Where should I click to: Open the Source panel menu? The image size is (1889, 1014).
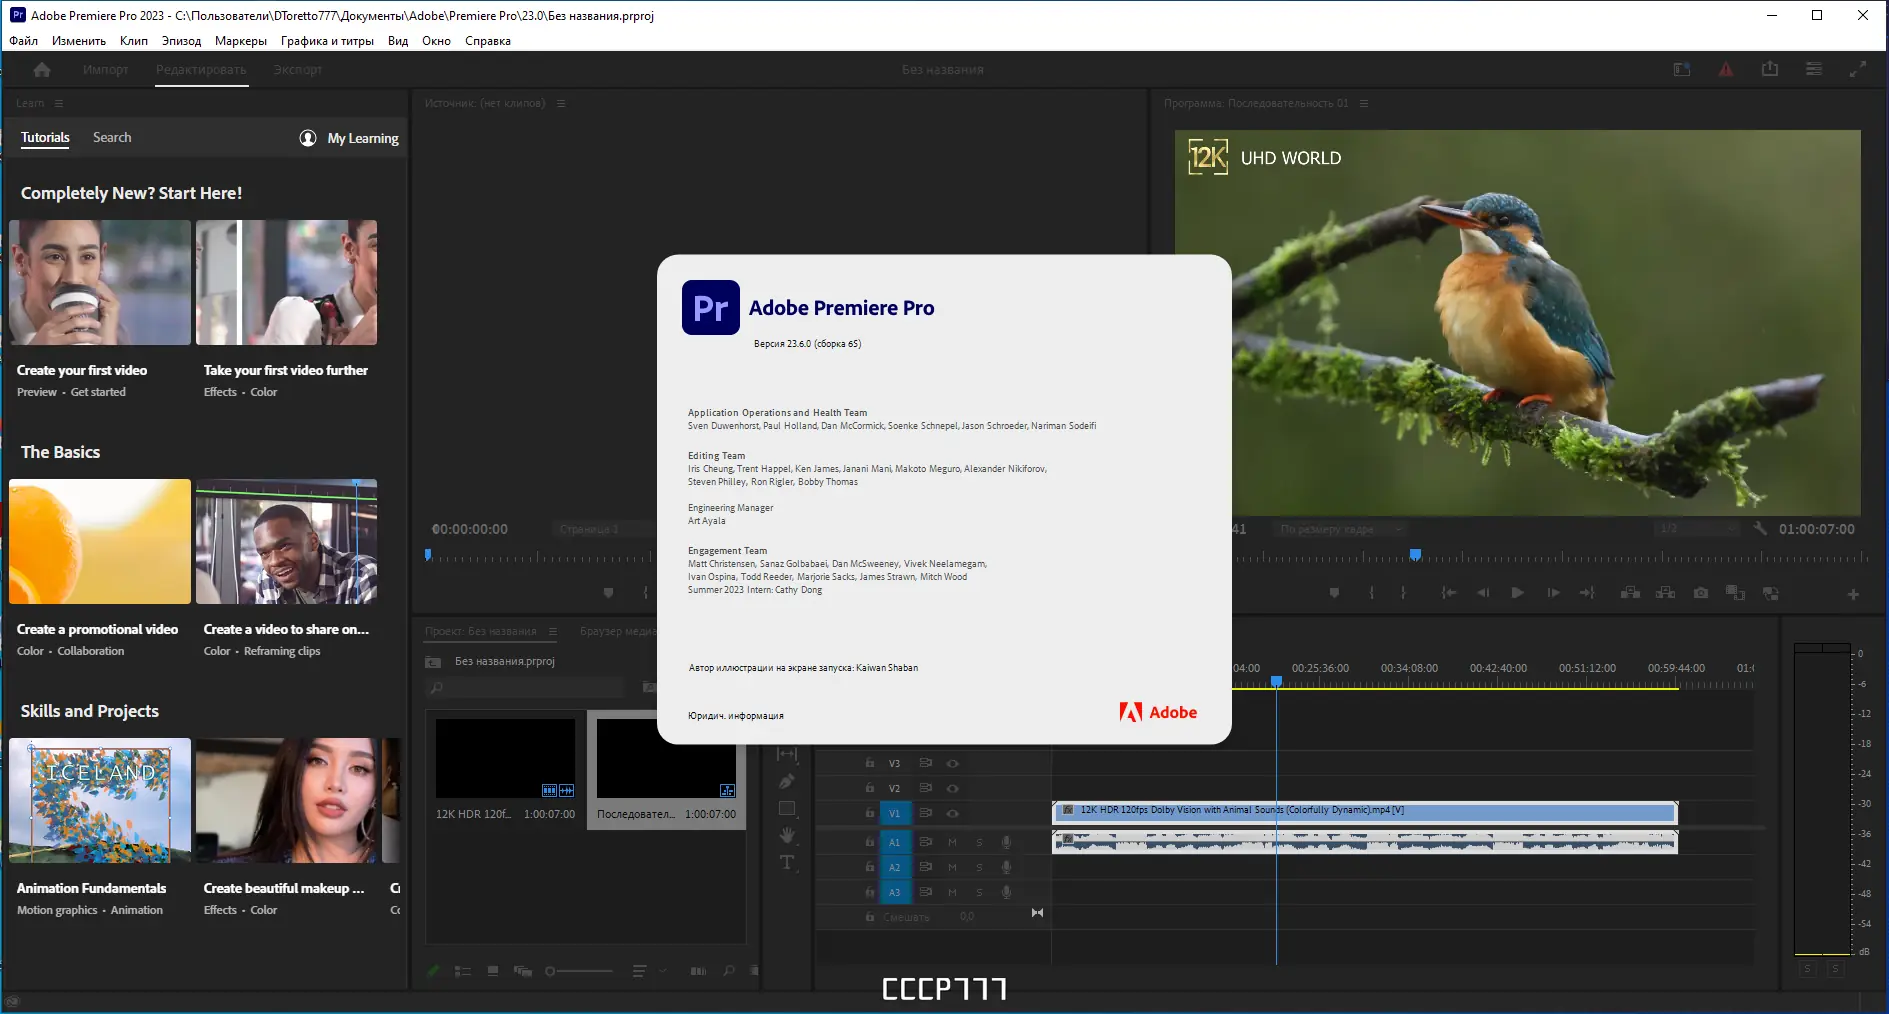(x=561, y=103)
